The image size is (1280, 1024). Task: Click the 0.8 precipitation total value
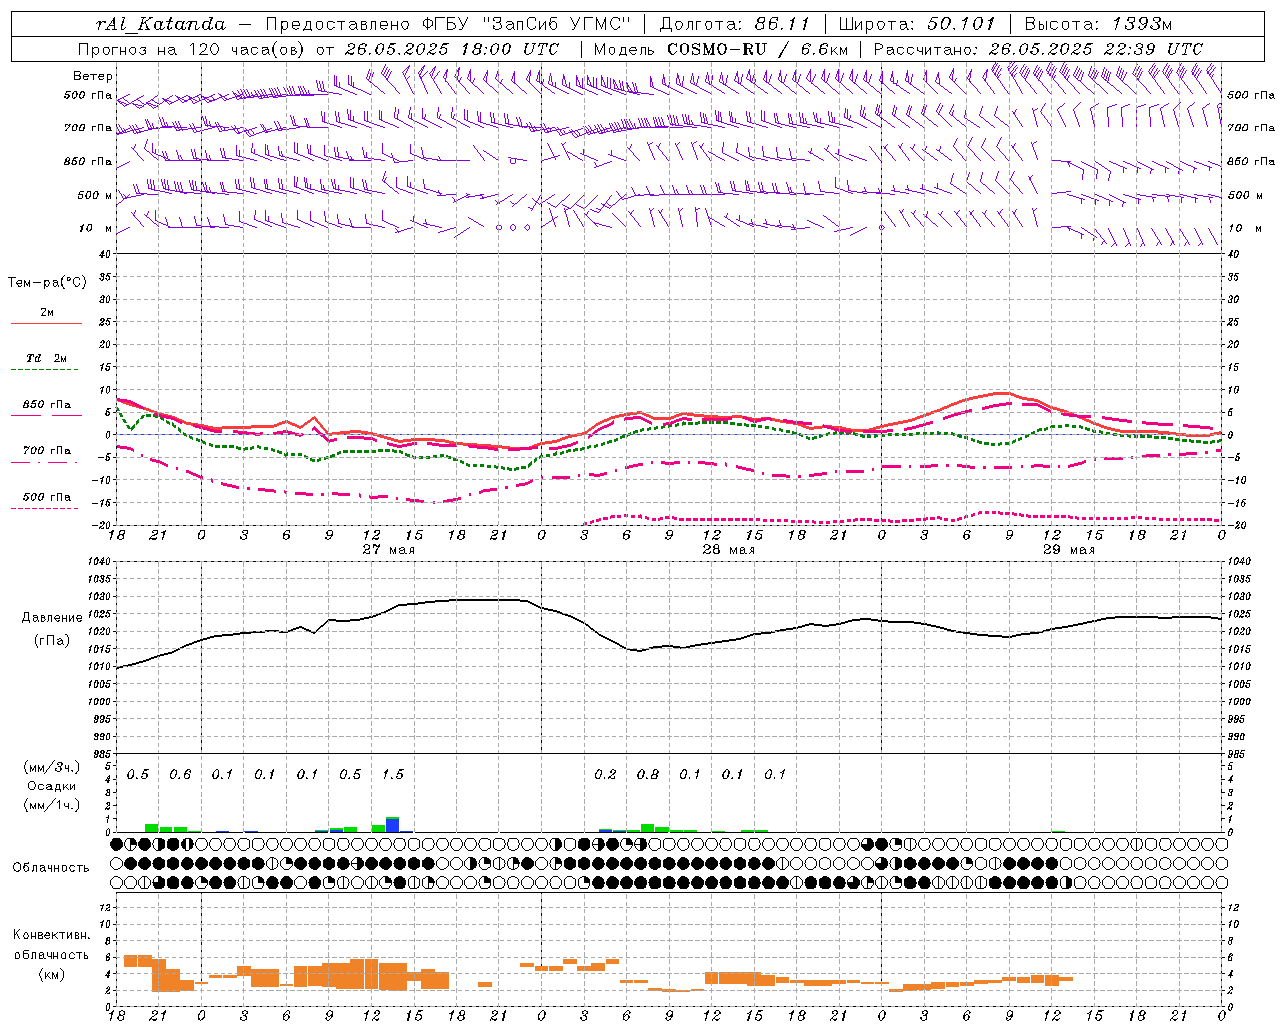click(x=648, y=774)
